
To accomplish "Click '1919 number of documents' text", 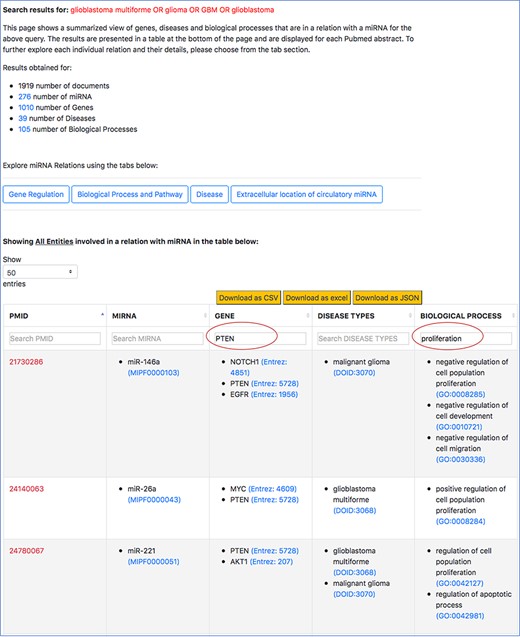I will pyautogui.click(x=64, y=86).
